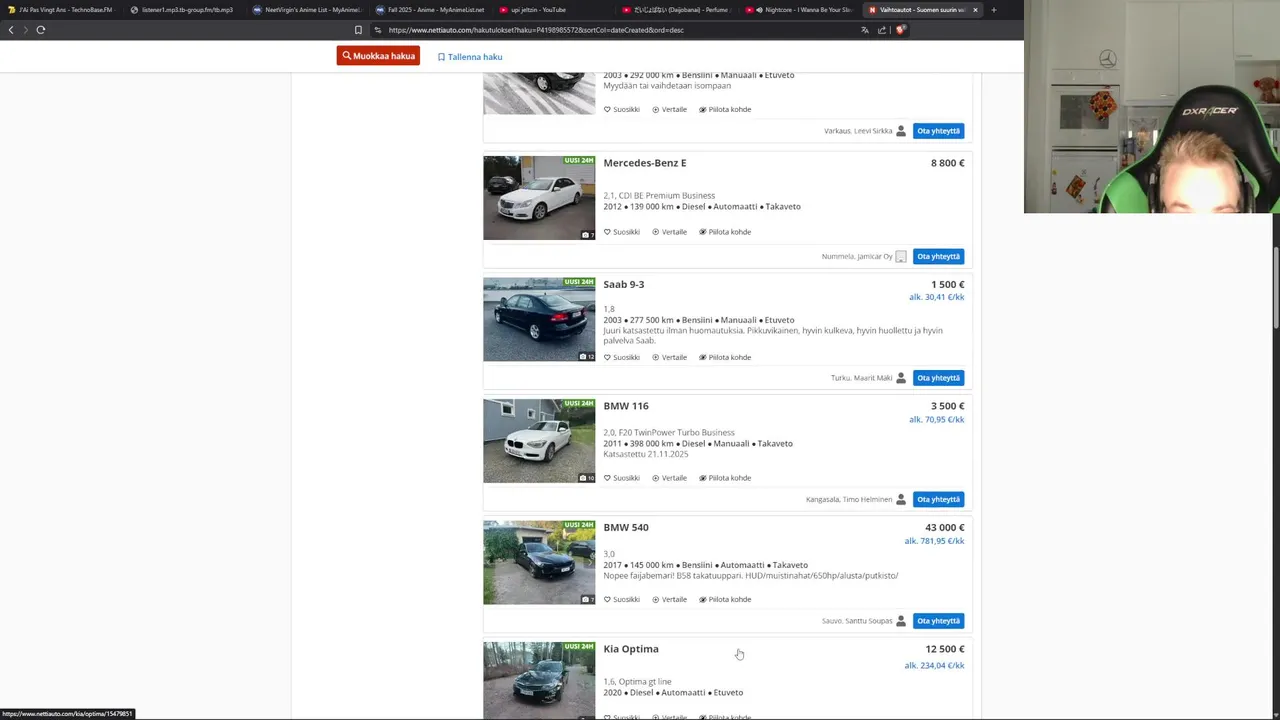Image resolution: width=1280 pixels, height=720 pixels.
Task: Click the 43 000 € BMW 540 price
Action: coord(945,527)
